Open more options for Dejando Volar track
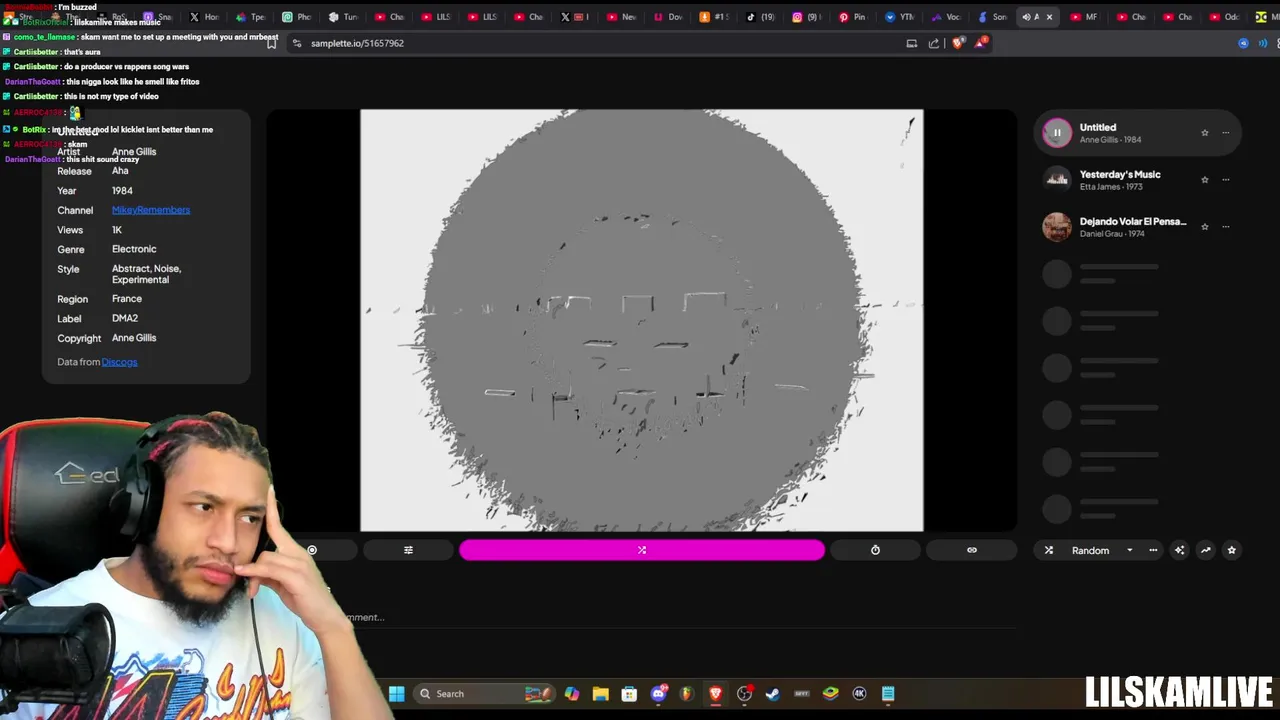Screen dimensions: 1280x720 point(1226,226)
